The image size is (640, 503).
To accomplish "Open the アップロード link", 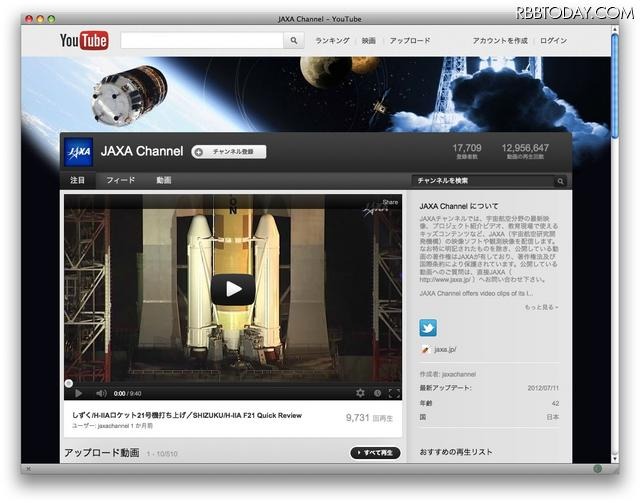I will 409,40.
